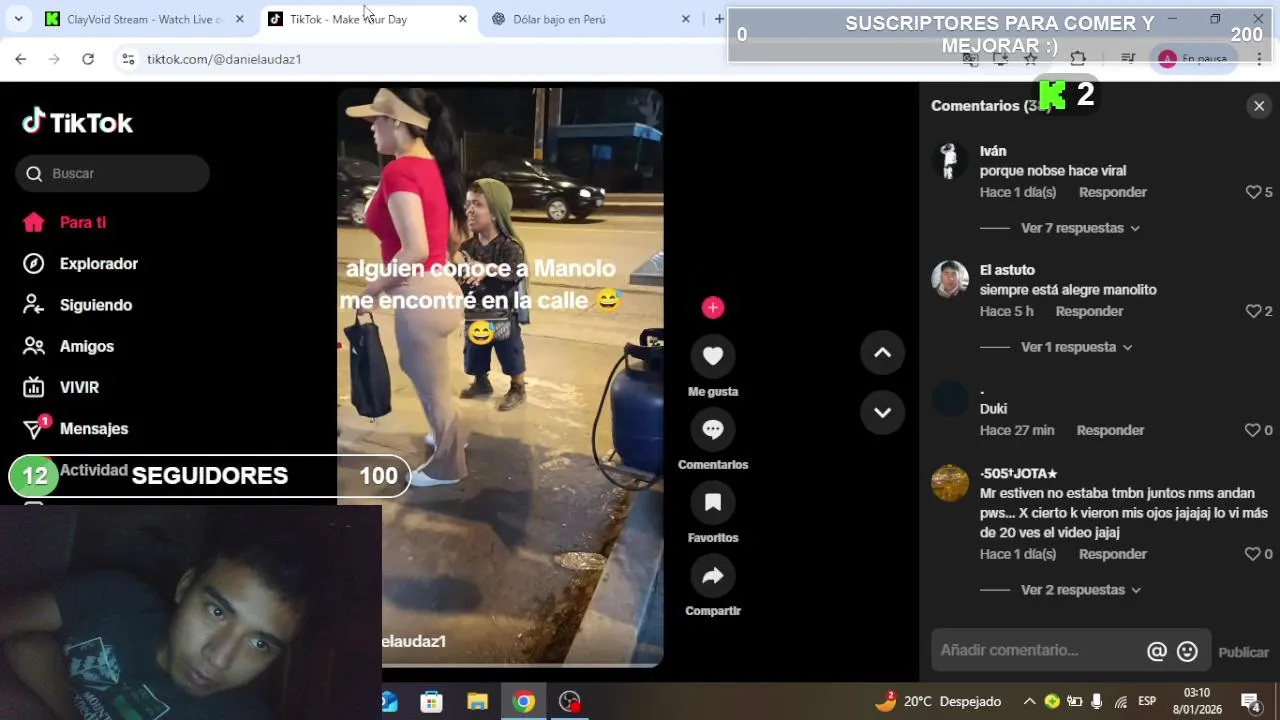Click the playing Manolo video

(x=500, y=377)
